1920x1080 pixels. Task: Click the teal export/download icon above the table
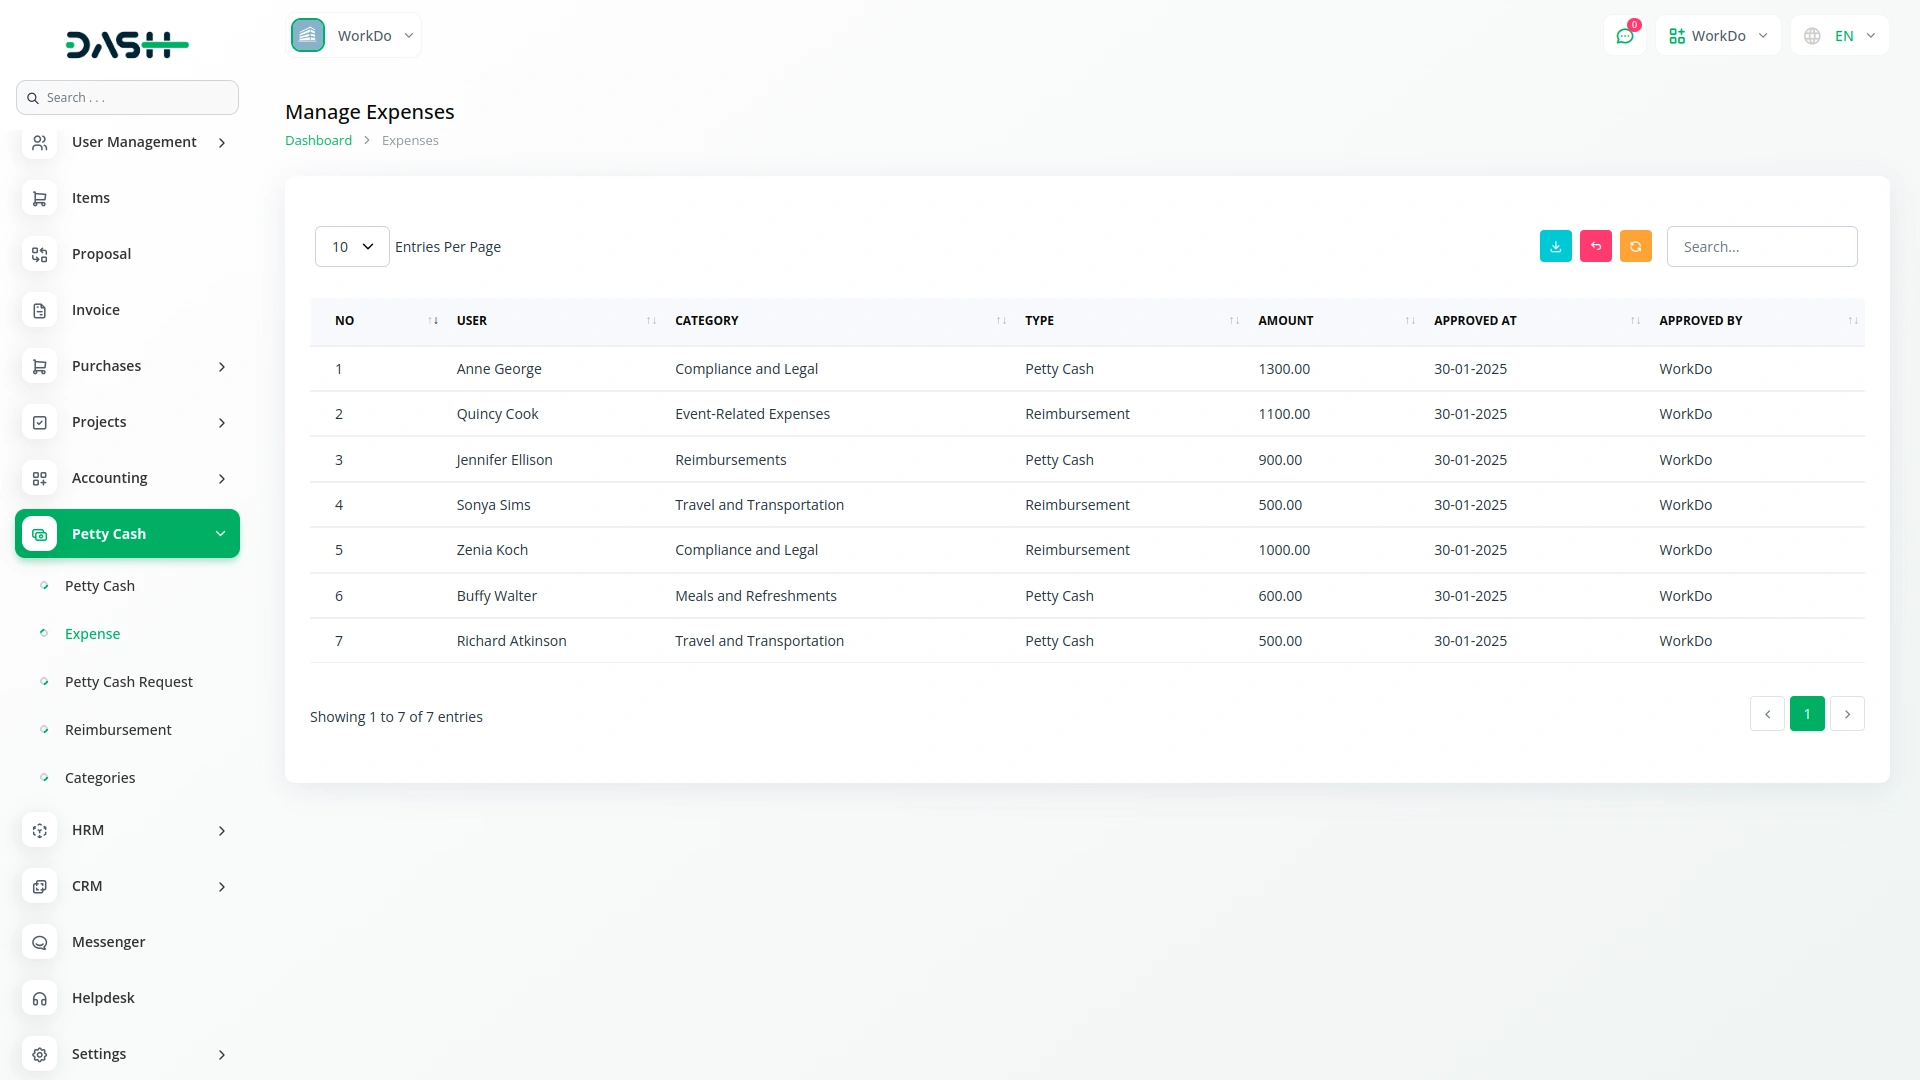coord(1555,246)
